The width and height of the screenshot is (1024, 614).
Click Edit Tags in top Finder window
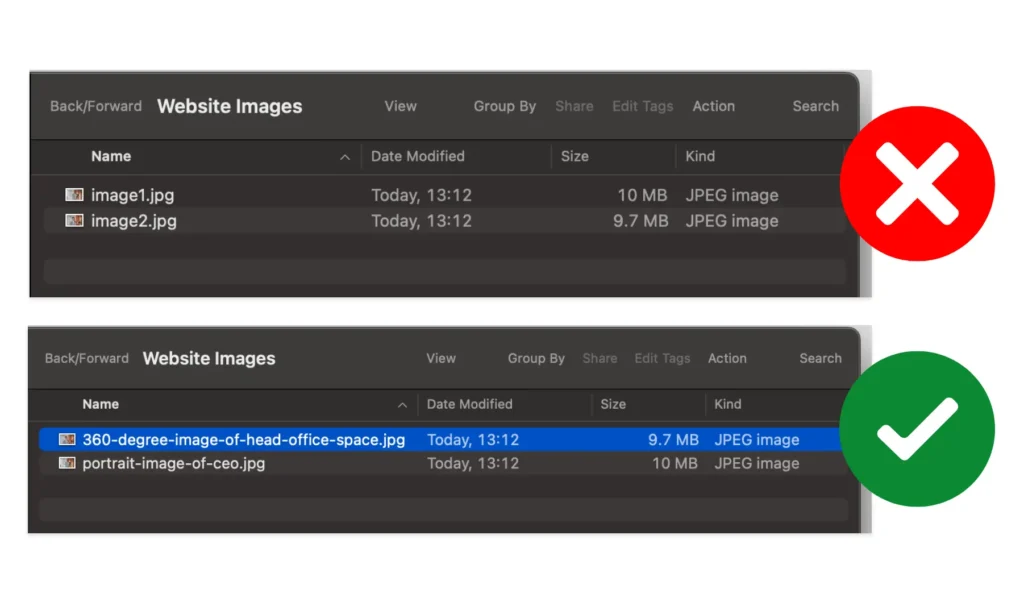coord(643,106)
